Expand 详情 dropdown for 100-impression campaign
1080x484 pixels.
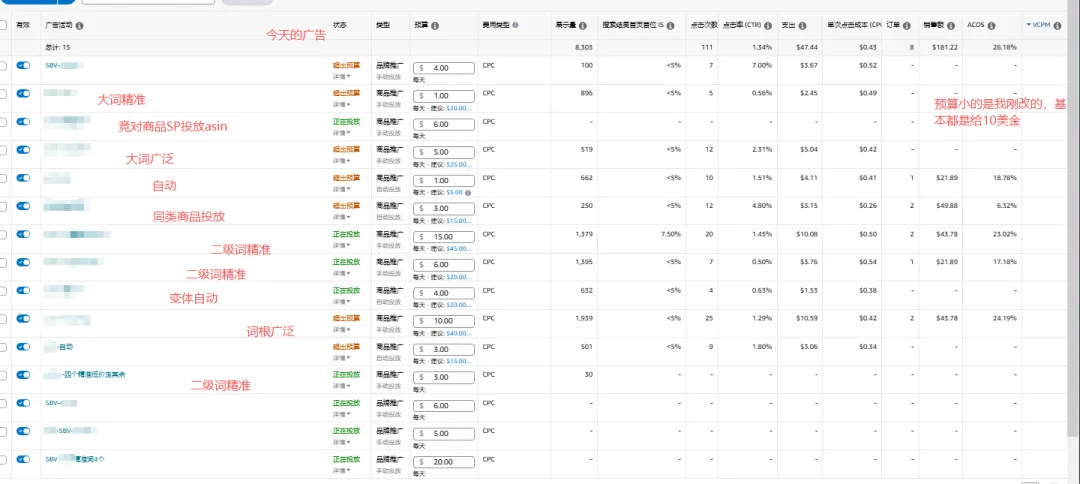tap(342, 76)
